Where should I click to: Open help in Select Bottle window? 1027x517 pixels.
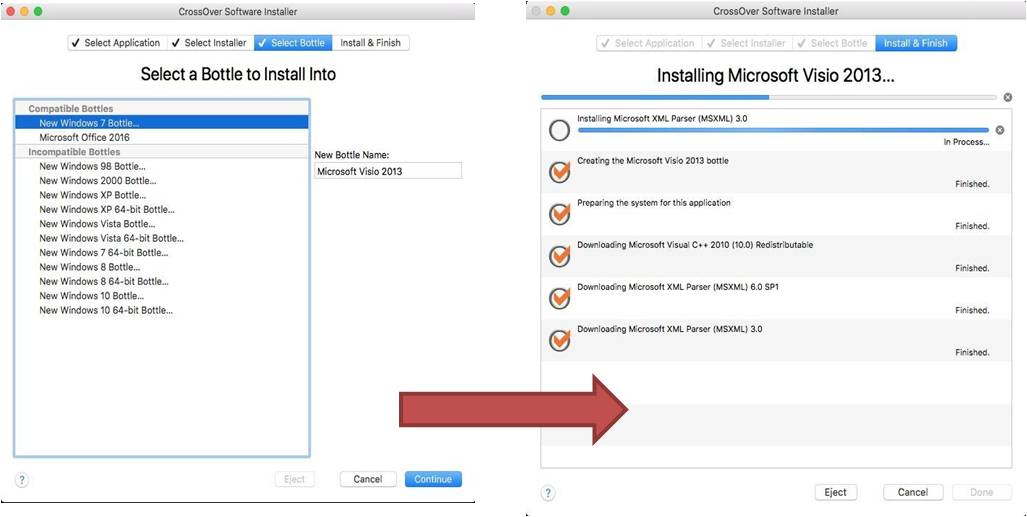(x=22, y=480)
